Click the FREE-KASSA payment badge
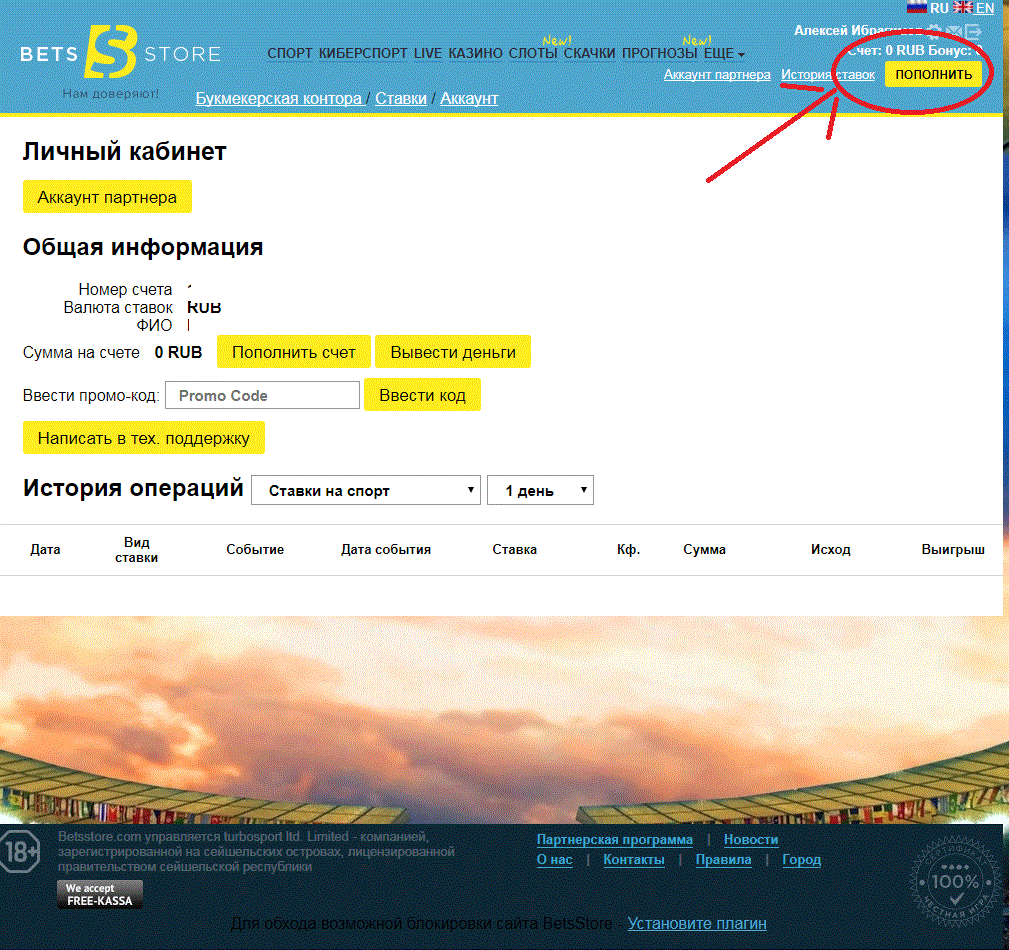1009x950 pixels. pos(100,894)
